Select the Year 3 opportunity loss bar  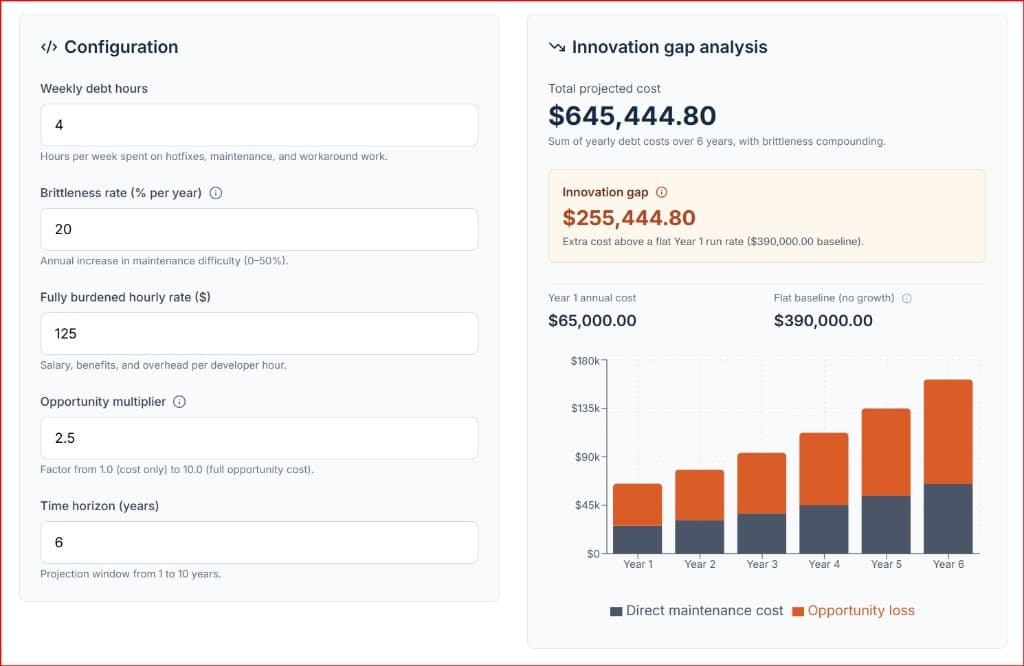pyautogui.click(x=761, y=483)
